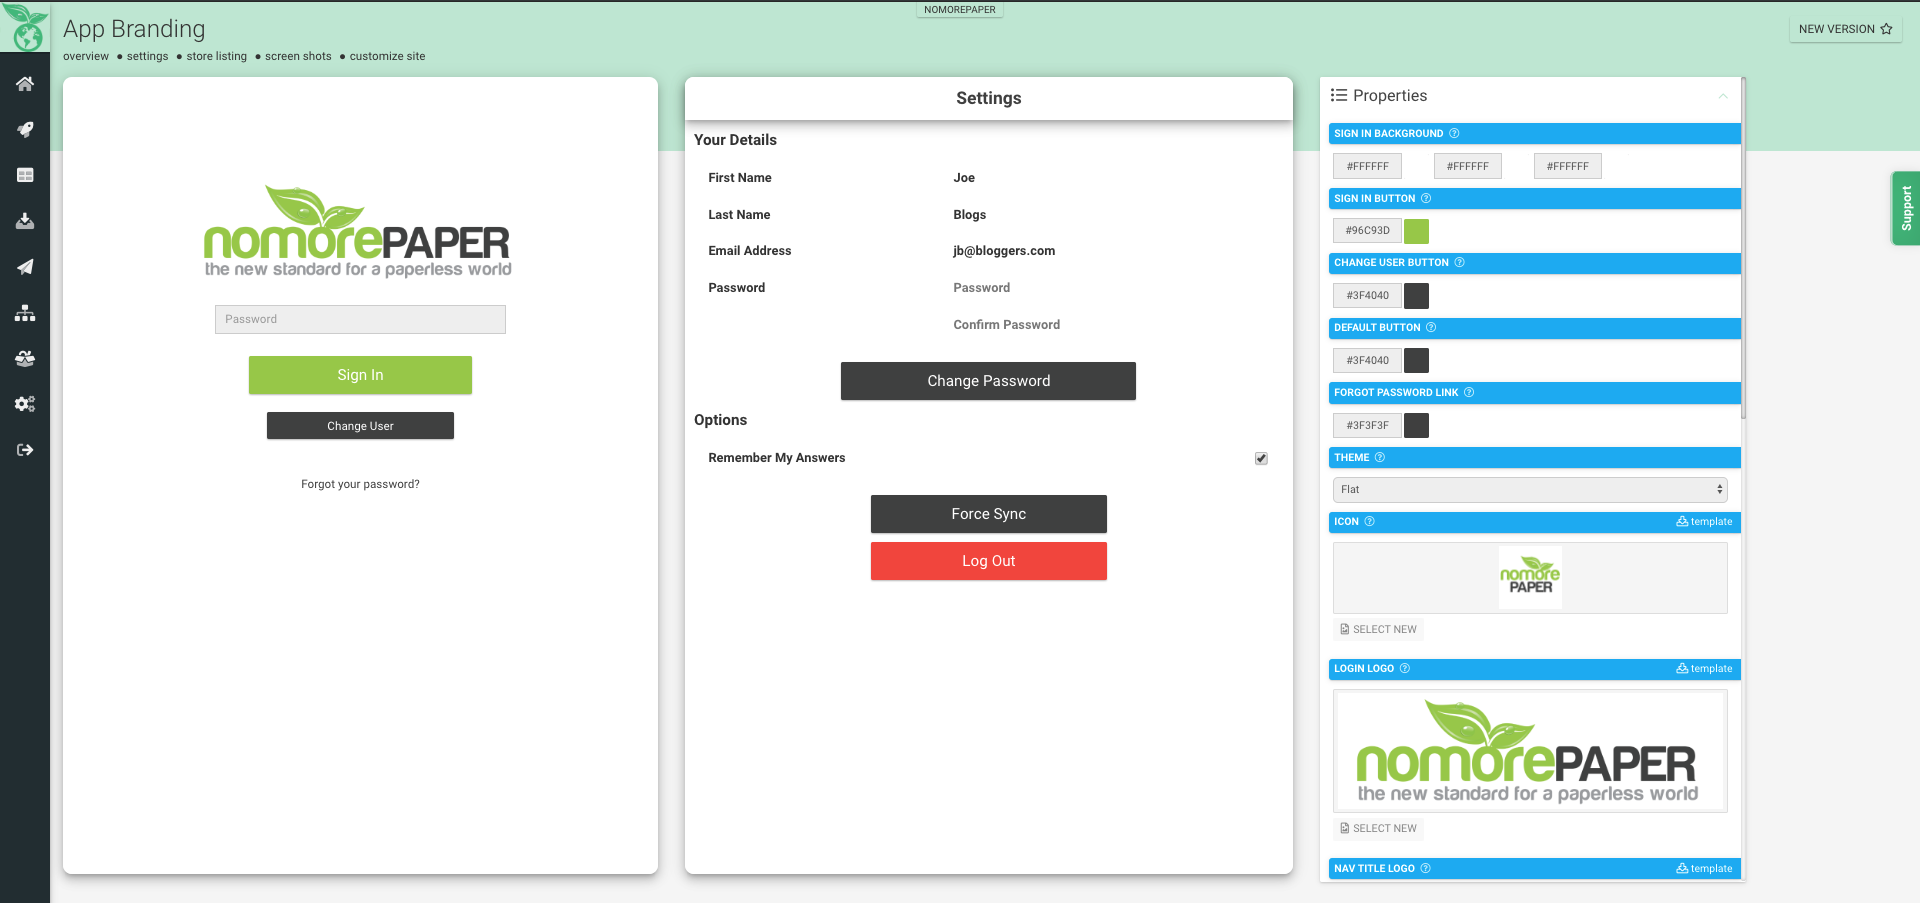This screenshot has width=1920, height=903.
Task: Click the NEW VERSION button
Action: 1845,29
